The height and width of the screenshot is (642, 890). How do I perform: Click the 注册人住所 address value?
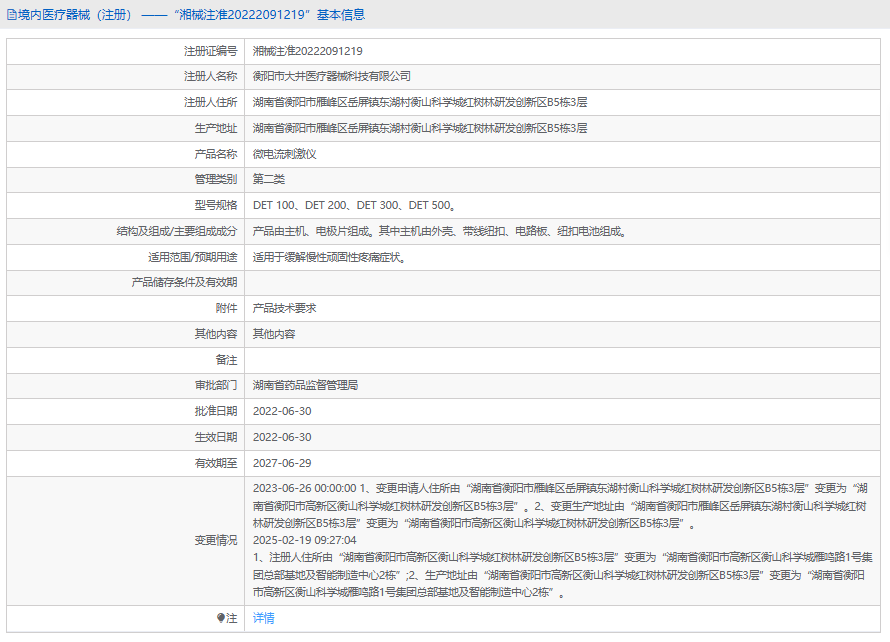[x=420, y=102]
